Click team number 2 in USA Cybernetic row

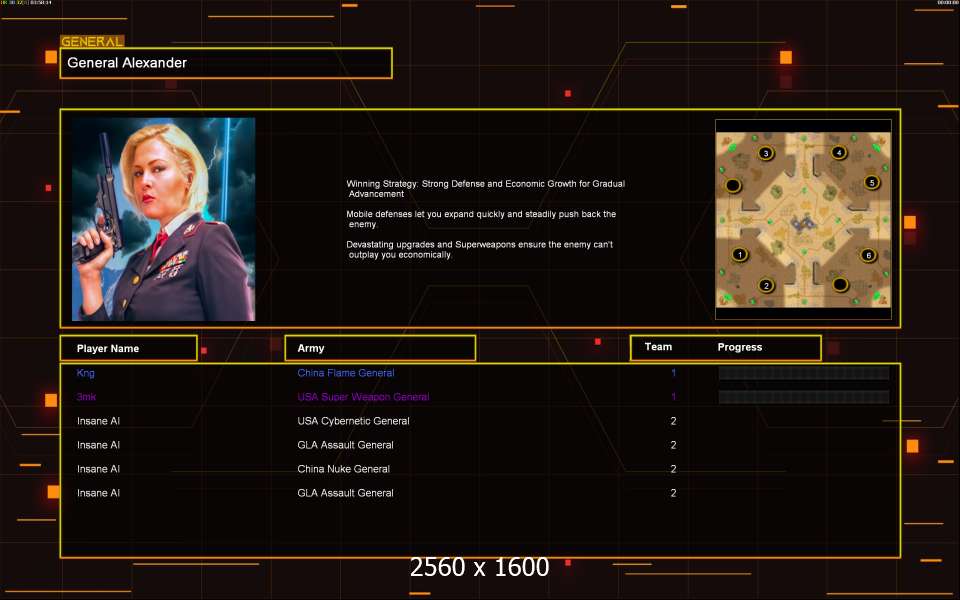673,421
